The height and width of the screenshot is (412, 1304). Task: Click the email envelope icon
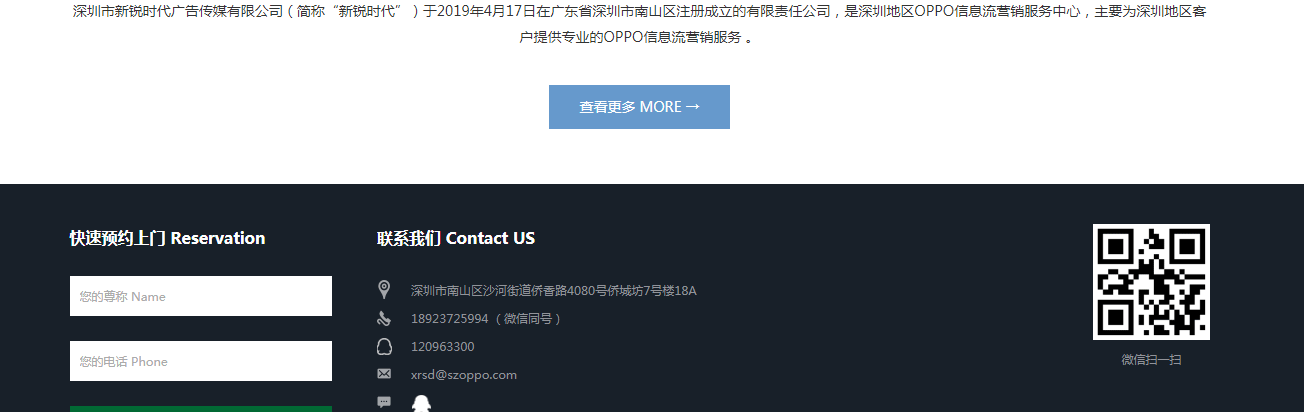pyautogui.click(x=384, y=374)
